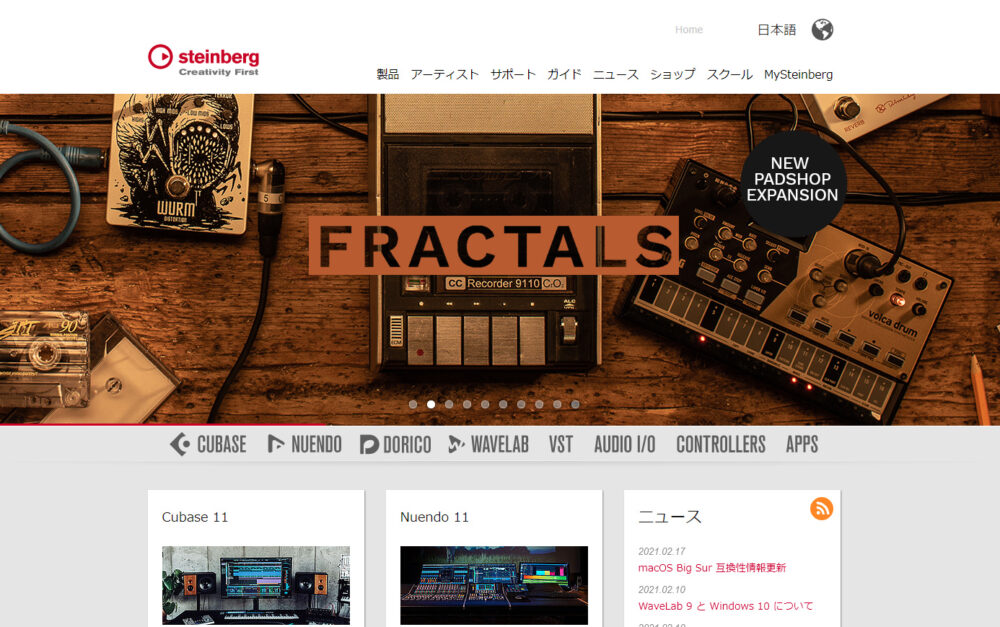Select the first carousel slide dot
The image size is (1000, 627).
(413, 404)
